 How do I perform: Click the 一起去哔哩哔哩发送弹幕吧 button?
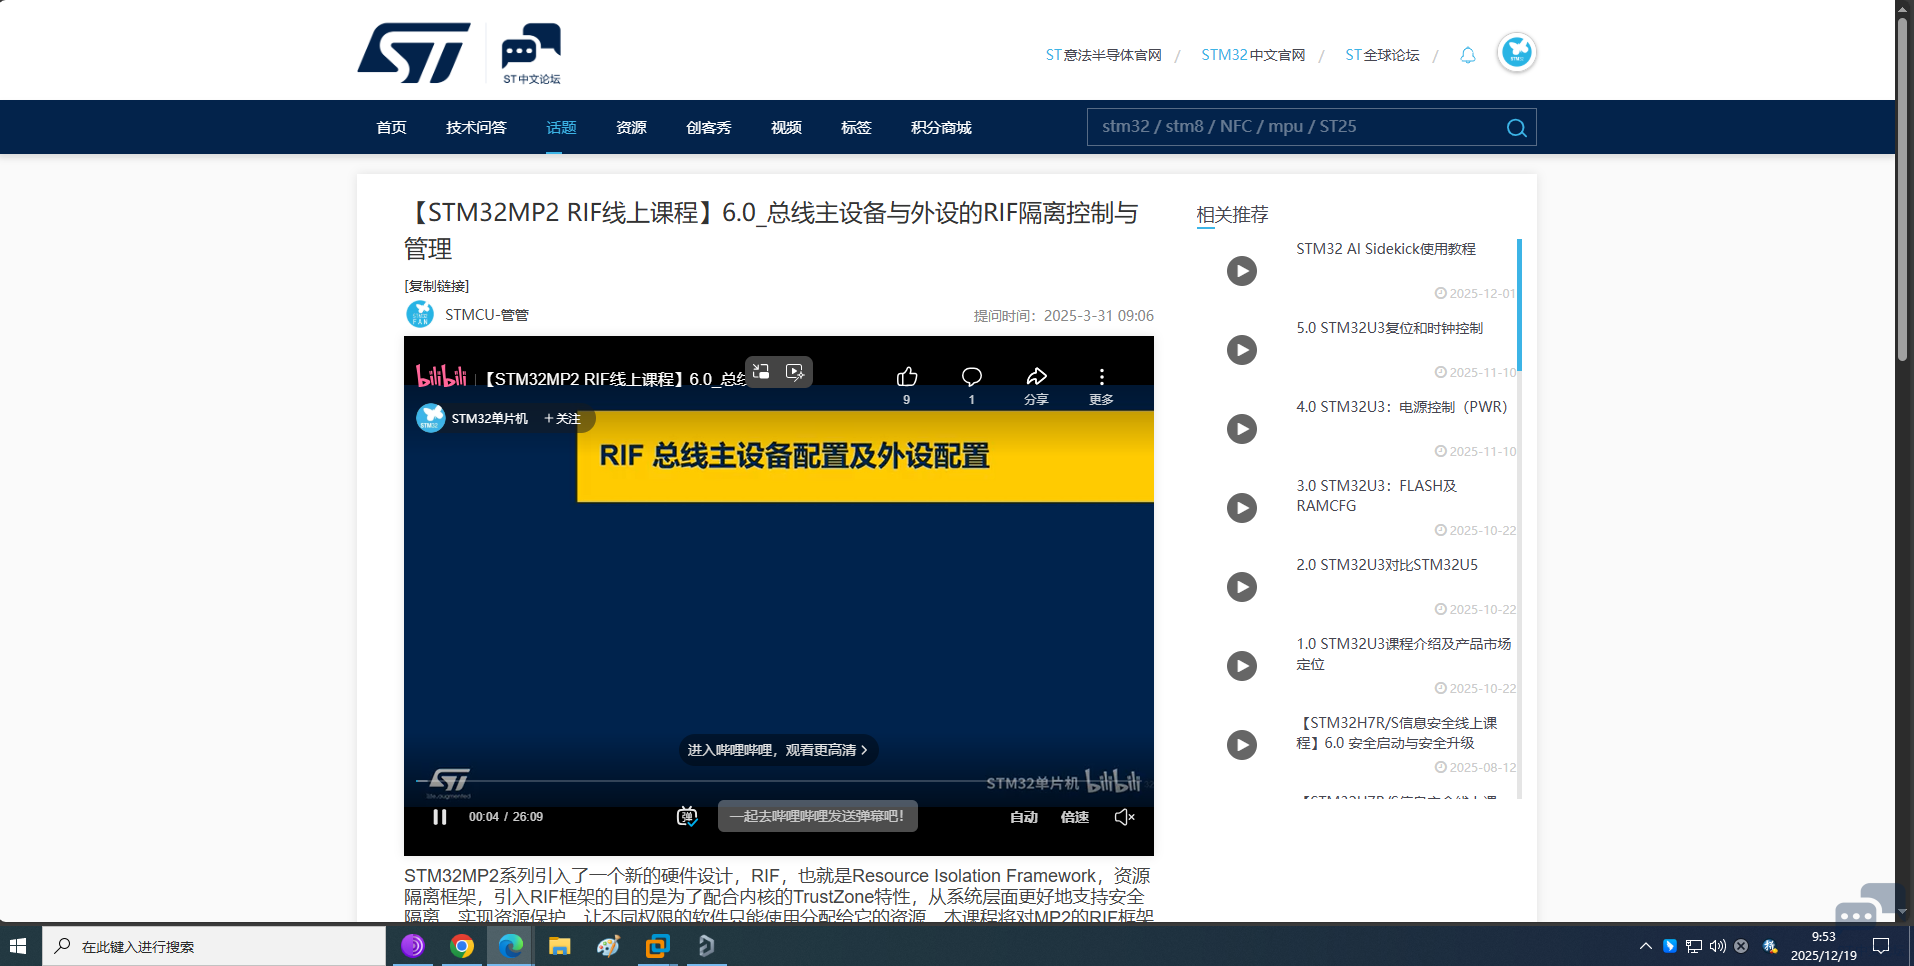(817, 816)
